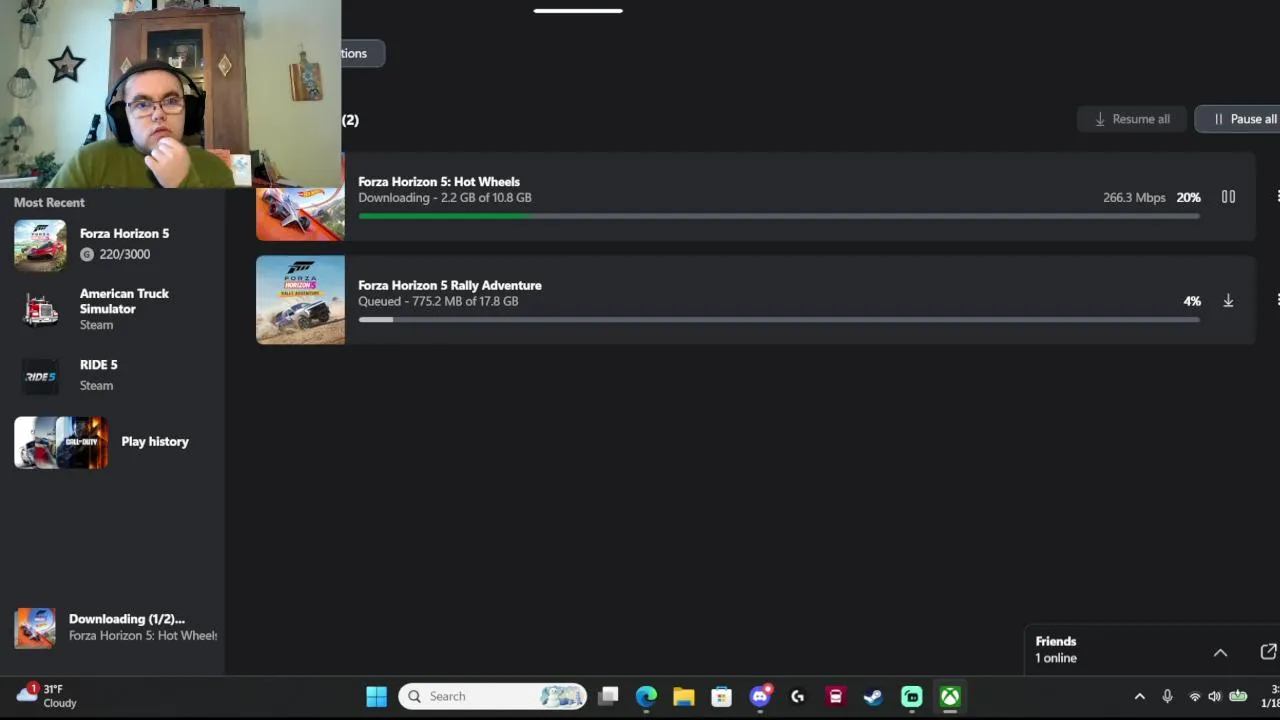Screen dimensions: 1280x720
Task: Select RIDE 5 in the sidebar
Action: point(112,375)
